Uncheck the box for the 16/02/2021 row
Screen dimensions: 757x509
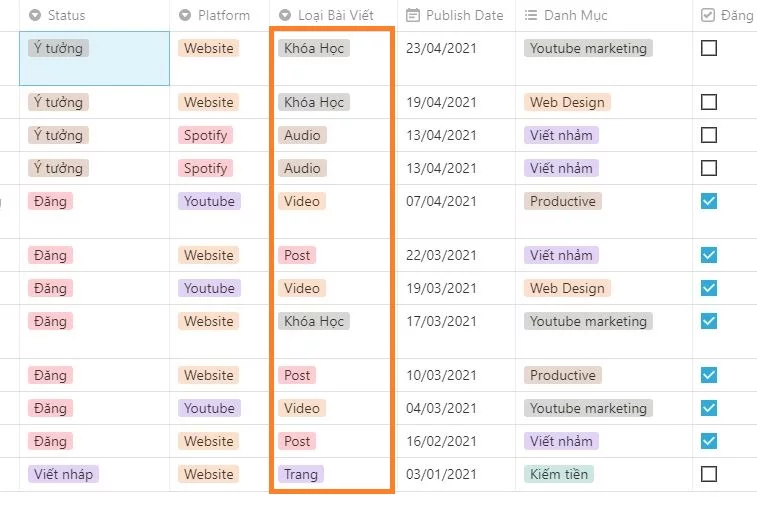(x=709, y=441)
